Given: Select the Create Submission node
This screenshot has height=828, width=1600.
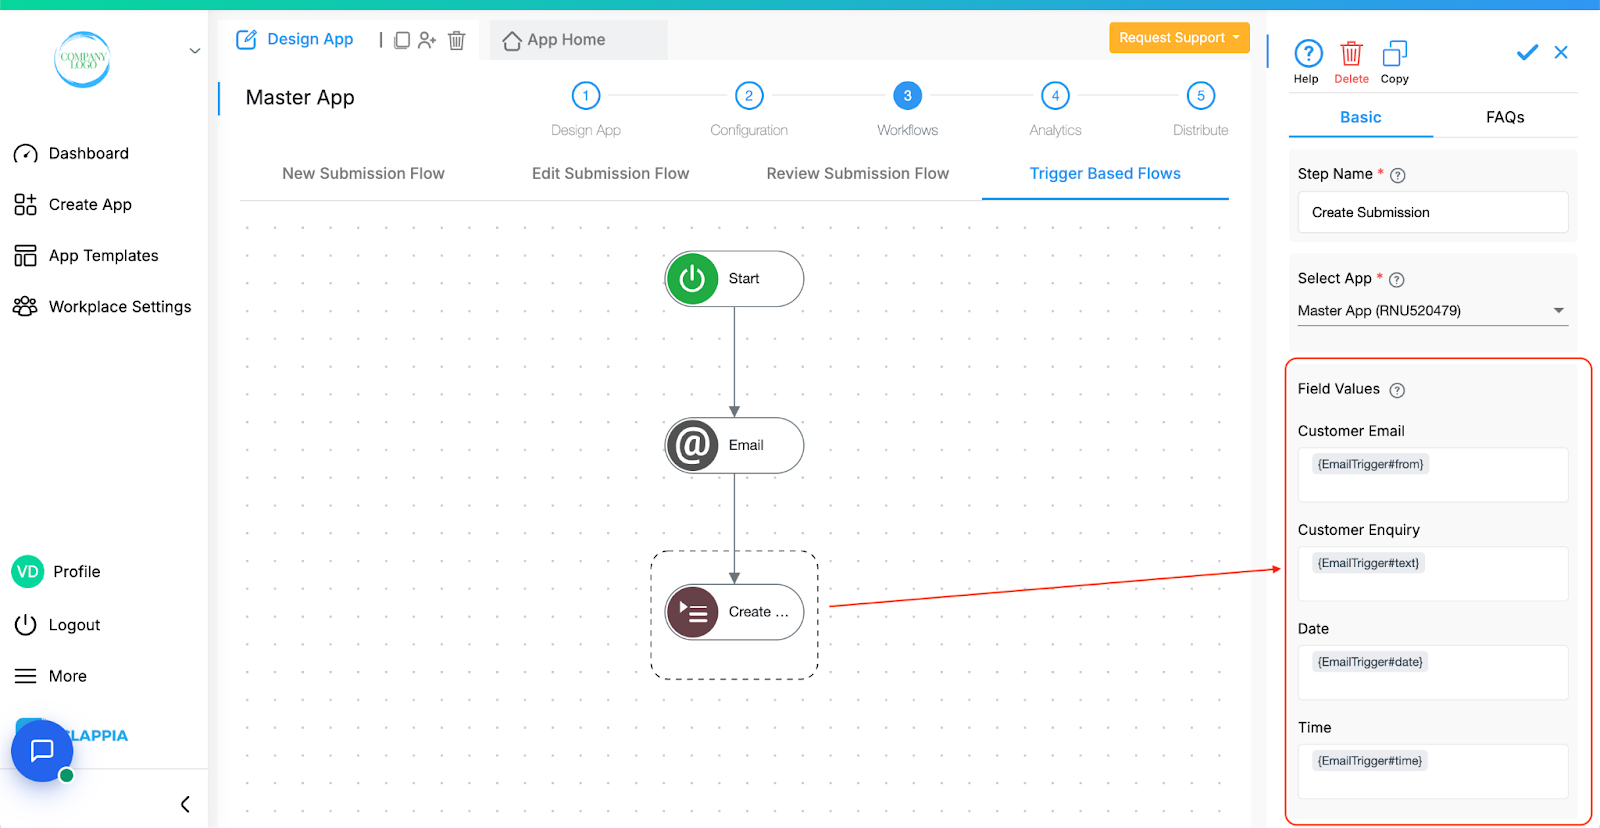Looking at the screenshot, I should (x=735, y=612).
